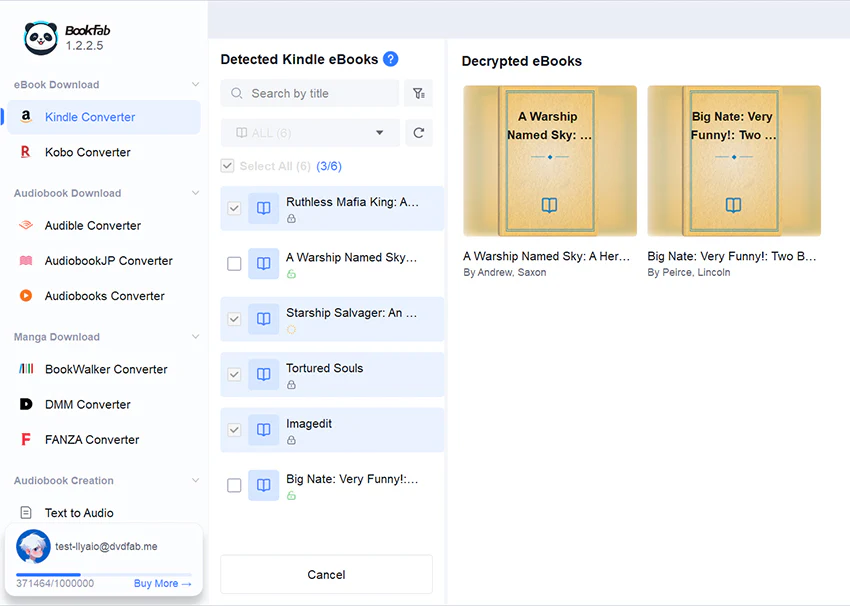Click the lock icon under Ruthless Mafia King
Image resolution: width=850 pixels, height=606 pixels.
click(291, 218)
